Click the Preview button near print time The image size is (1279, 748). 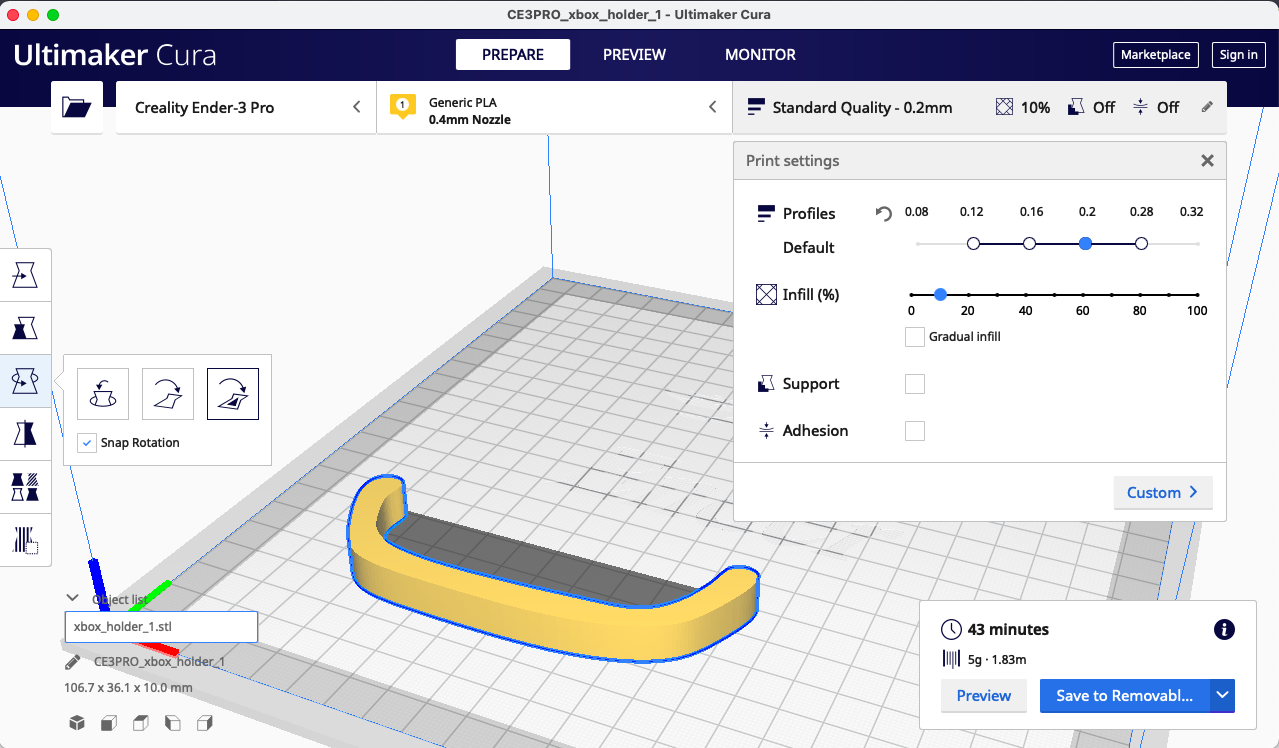pyautogui.click(x=984, y=696)
